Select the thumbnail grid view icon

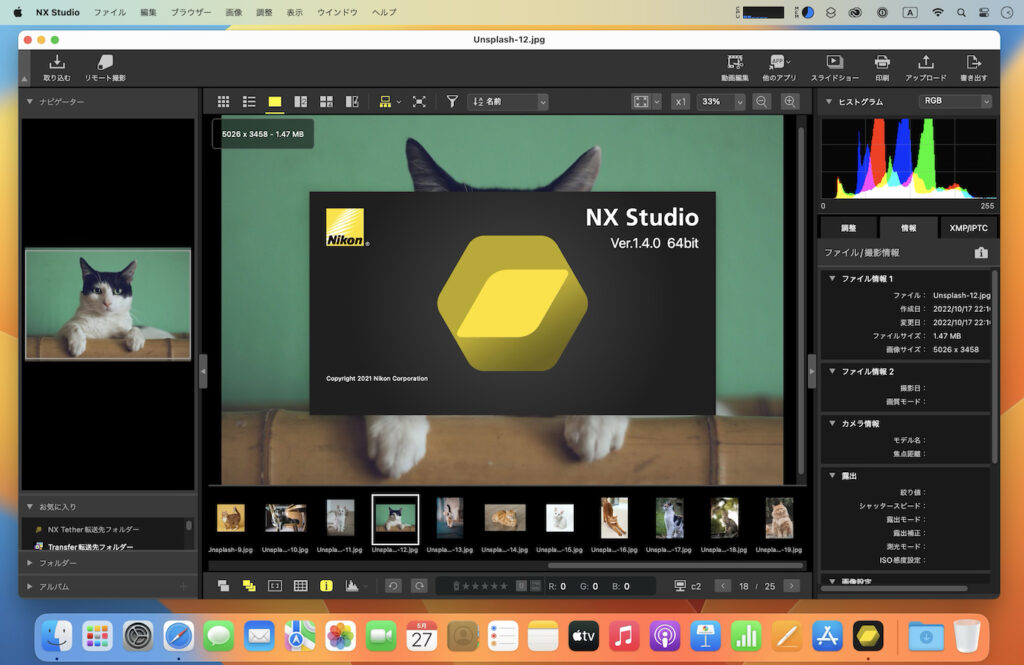point(224,101)
